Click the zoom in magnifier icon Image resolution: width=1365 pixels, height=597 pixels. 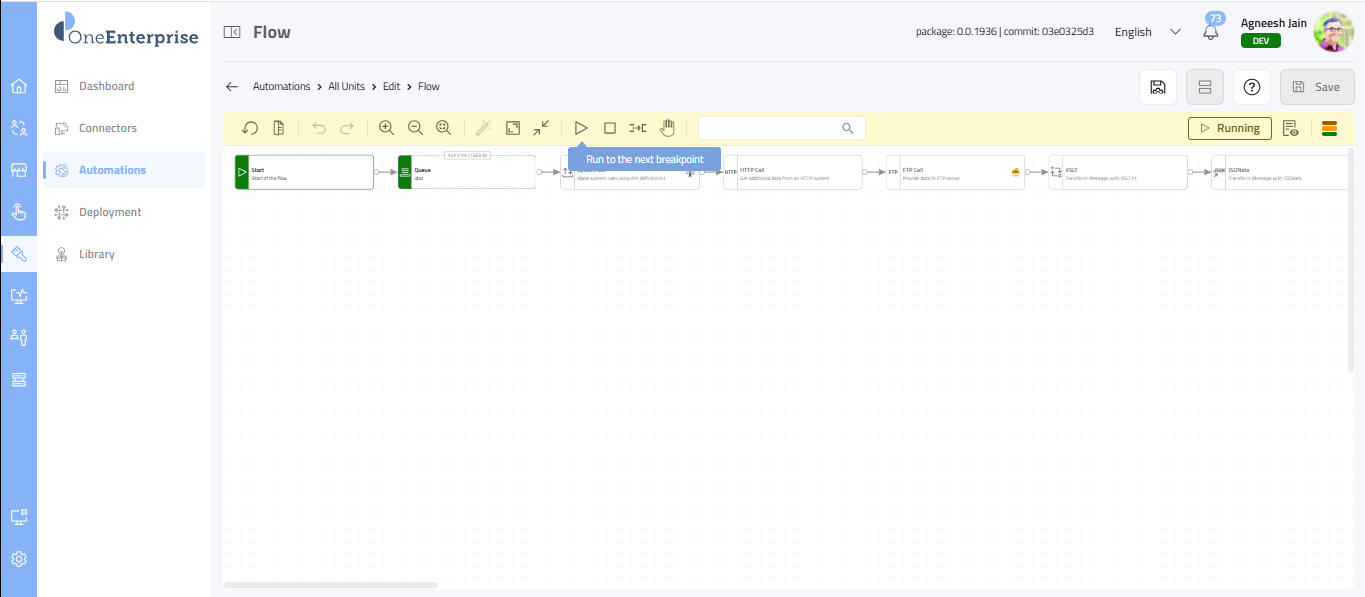point(386,128)
